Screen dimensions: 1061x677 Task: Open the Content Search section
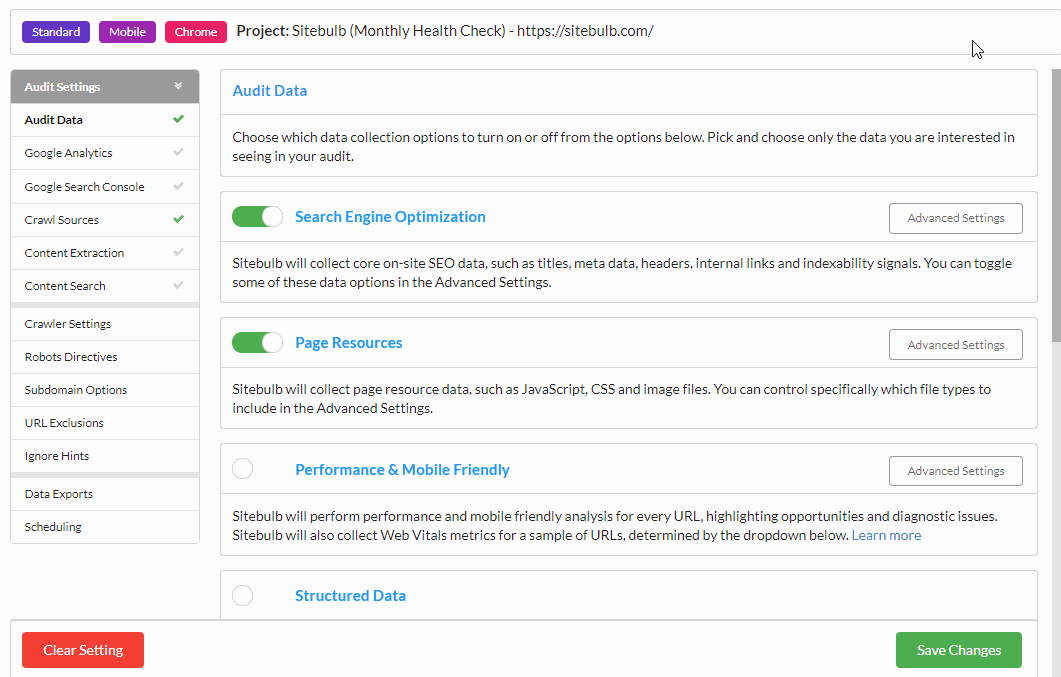(105, 286)
